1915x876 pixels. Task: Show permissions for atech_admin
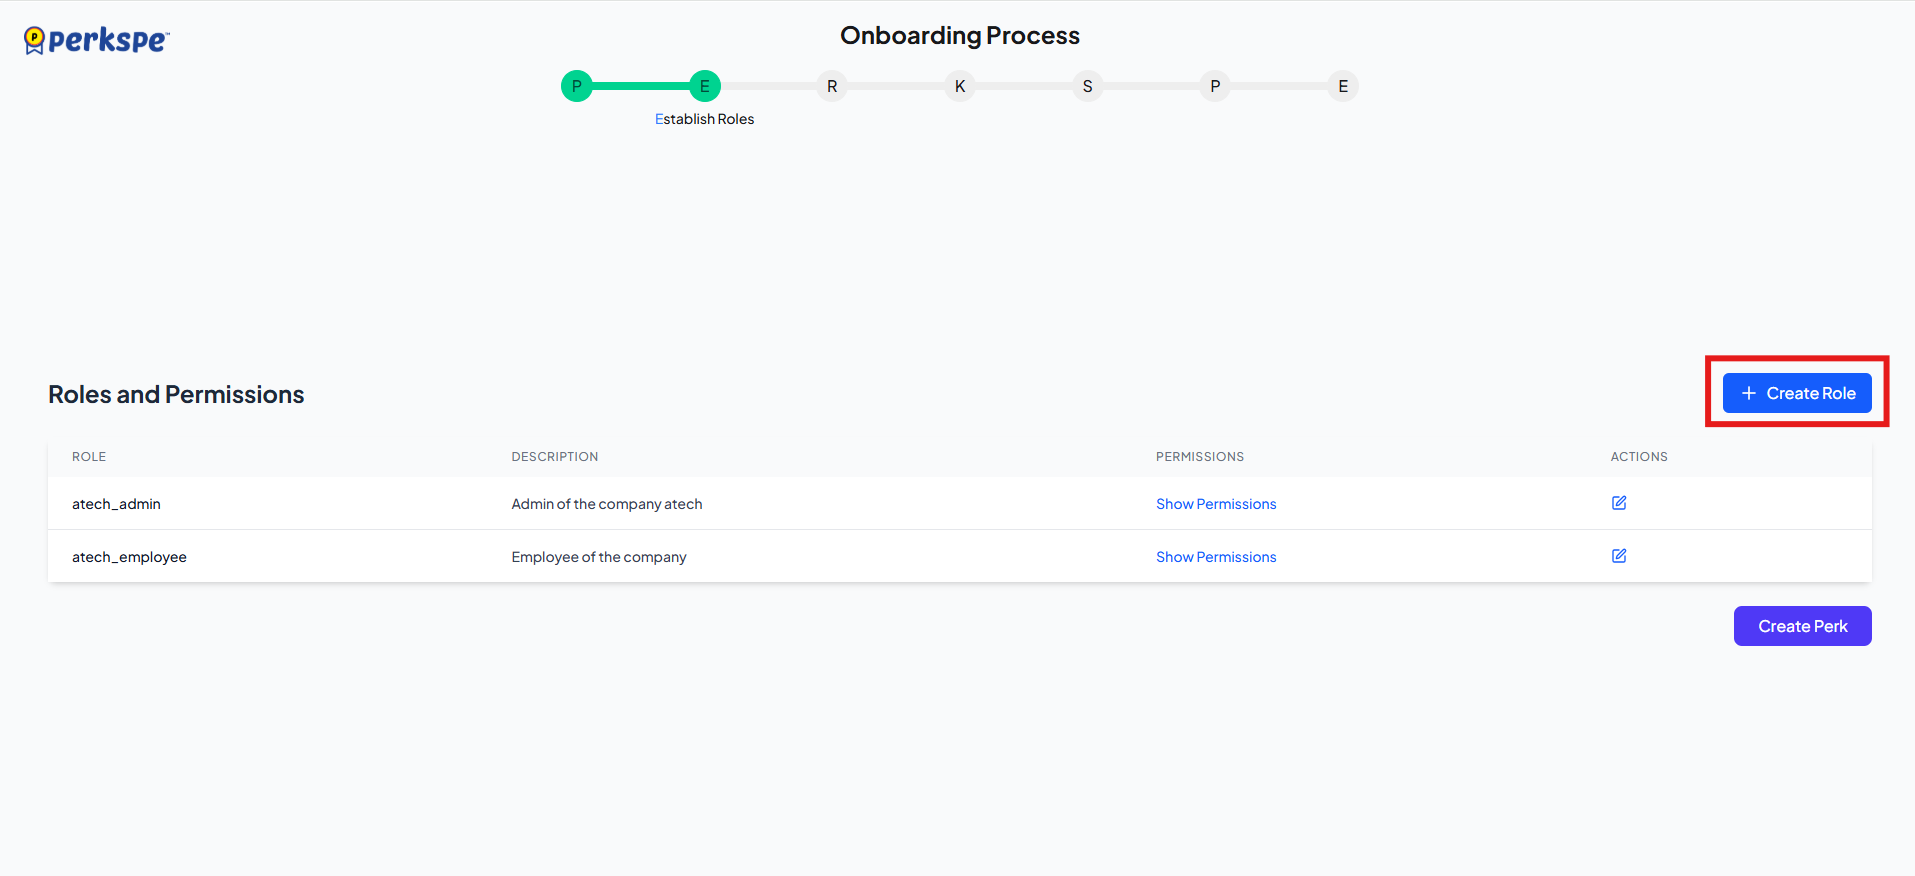[x=1215, y=504]
